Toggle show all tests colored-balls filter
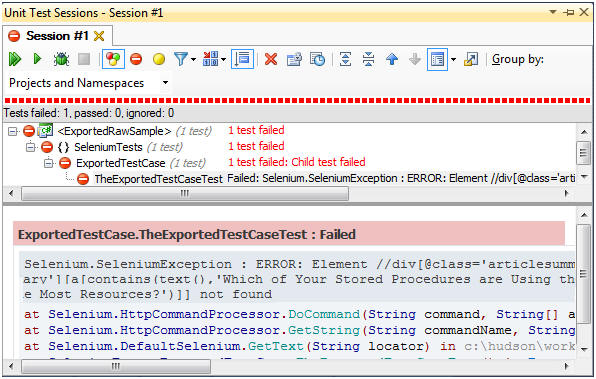The image size is (596, 379). pos(113,59)
